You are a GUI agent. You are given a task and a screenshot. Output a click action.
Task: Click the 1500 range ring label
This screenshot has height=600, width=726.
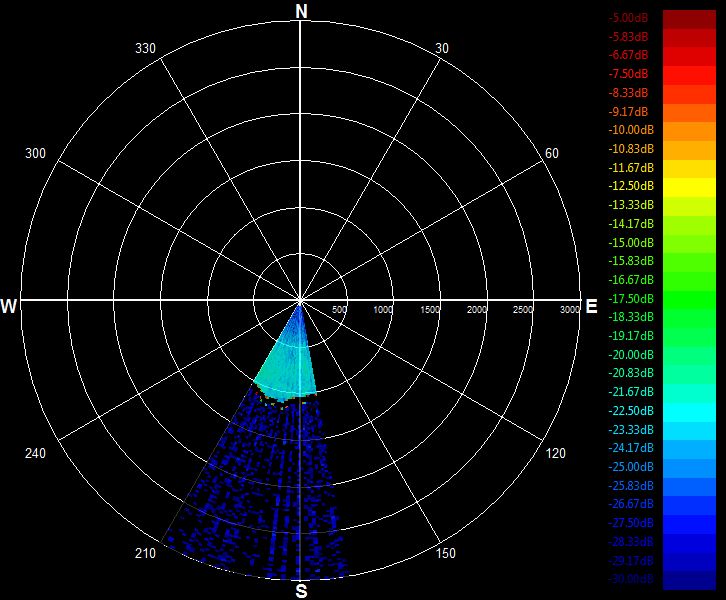(x=430, y=310)
